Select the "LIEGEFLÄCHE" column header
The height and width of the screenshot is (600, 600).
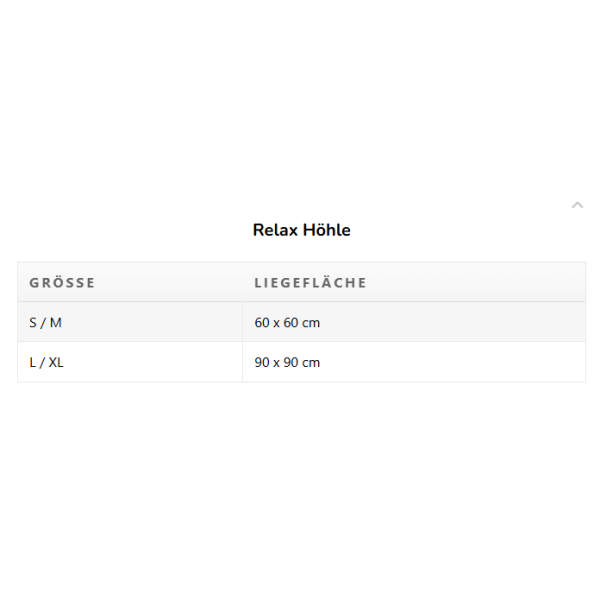tap(310, 283)
